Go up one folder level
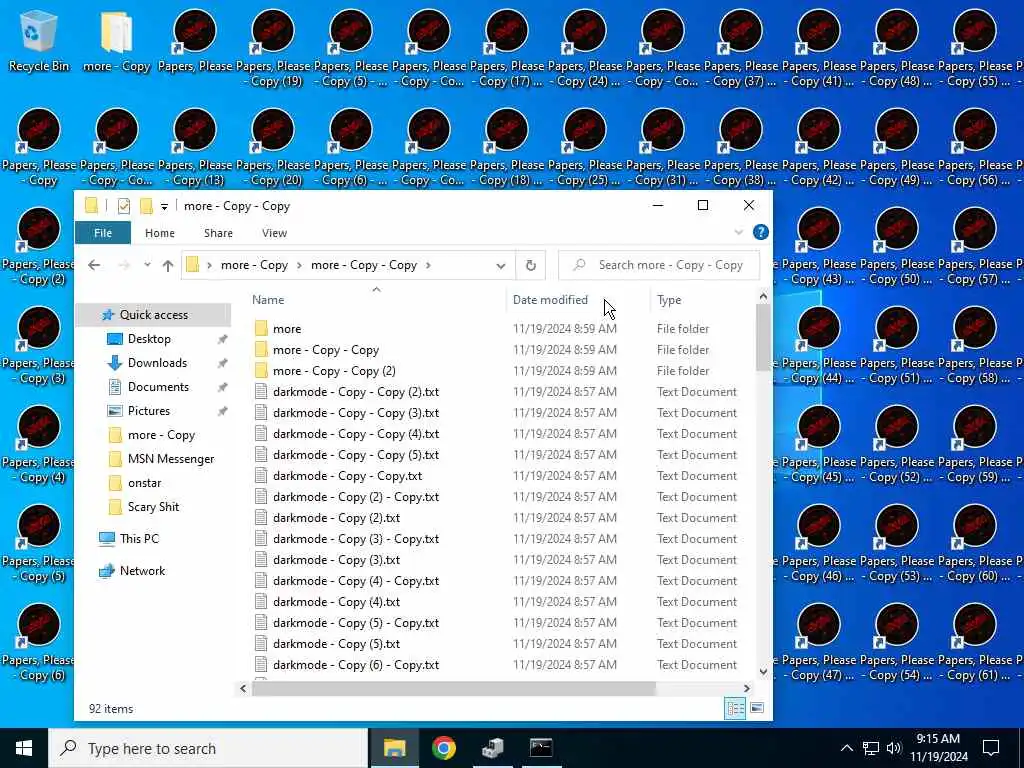Screen dimensions: 1024x768 (168, 265)
